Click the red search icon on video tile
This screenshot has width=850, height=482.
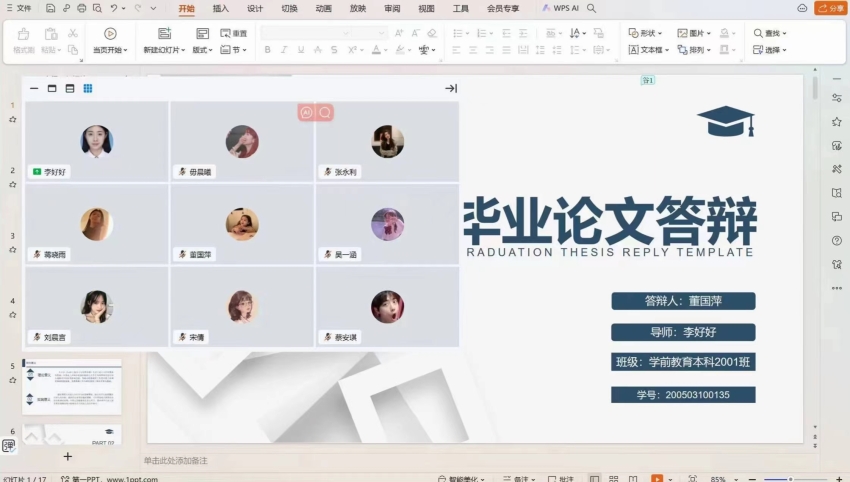325,112
